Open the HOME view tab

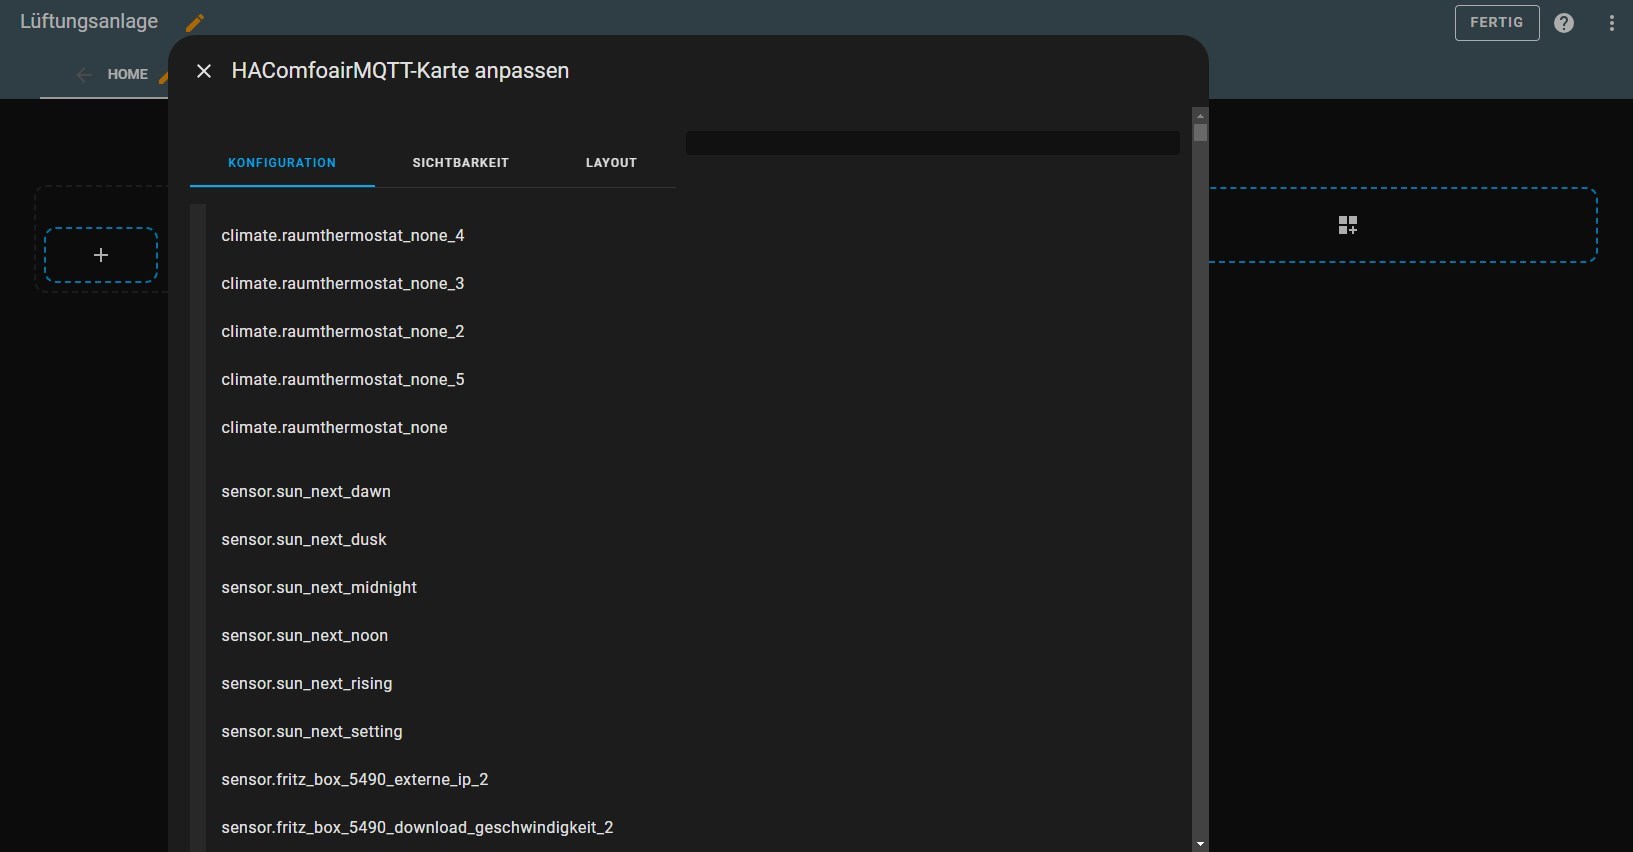point(128,74)
